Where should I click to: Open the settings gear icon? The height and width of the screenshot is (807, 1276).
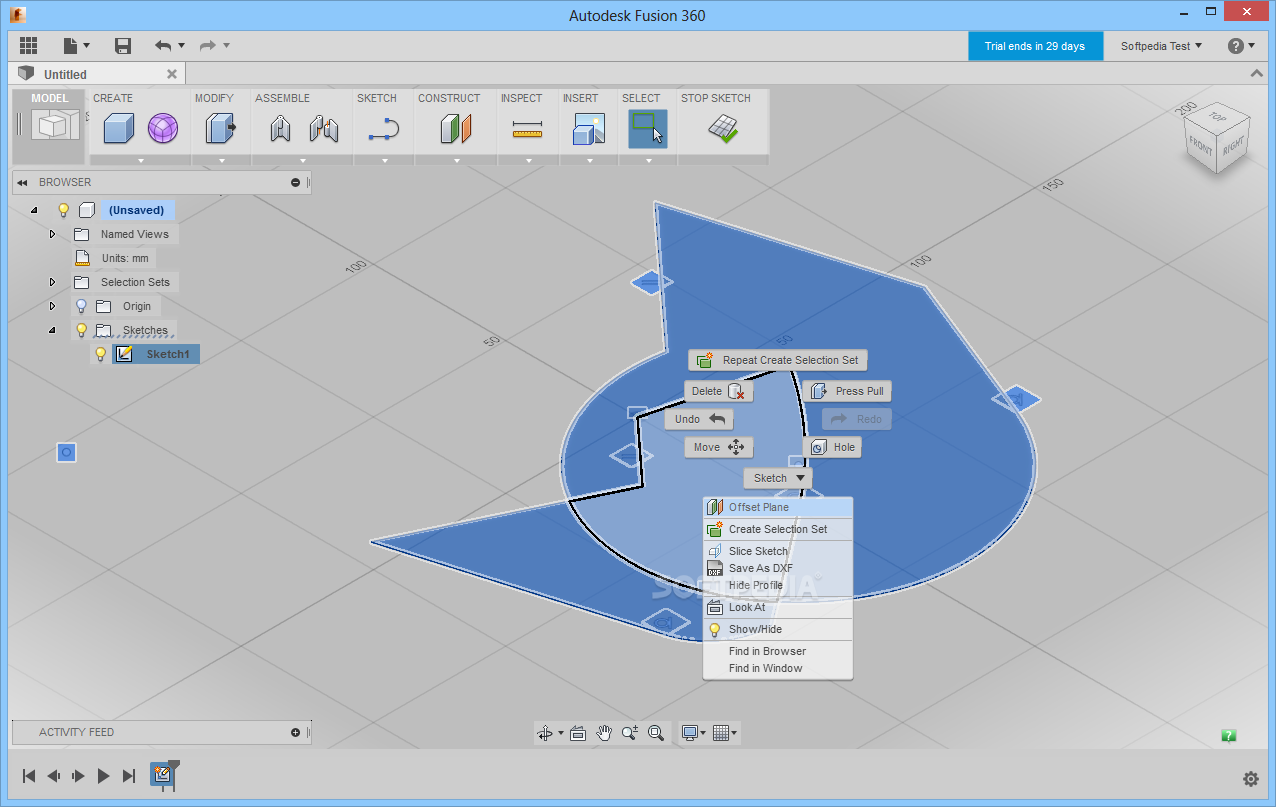pyautogui.click(x=1250, y=779)
